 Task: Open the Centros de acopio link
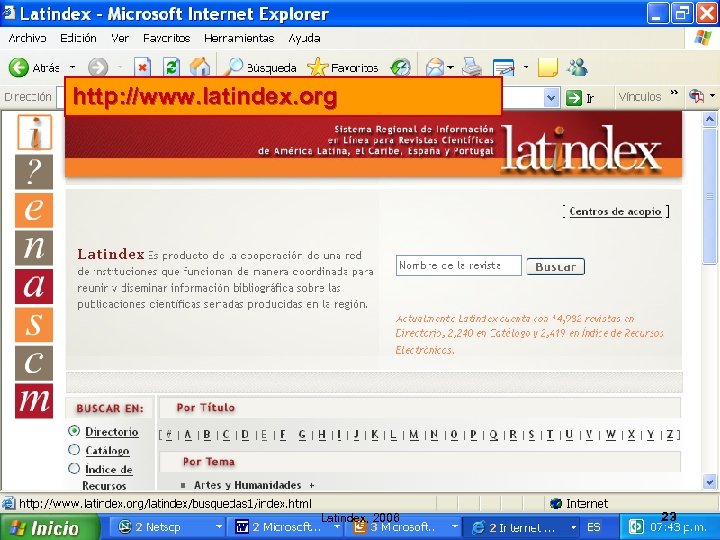[x=615, y=211]
